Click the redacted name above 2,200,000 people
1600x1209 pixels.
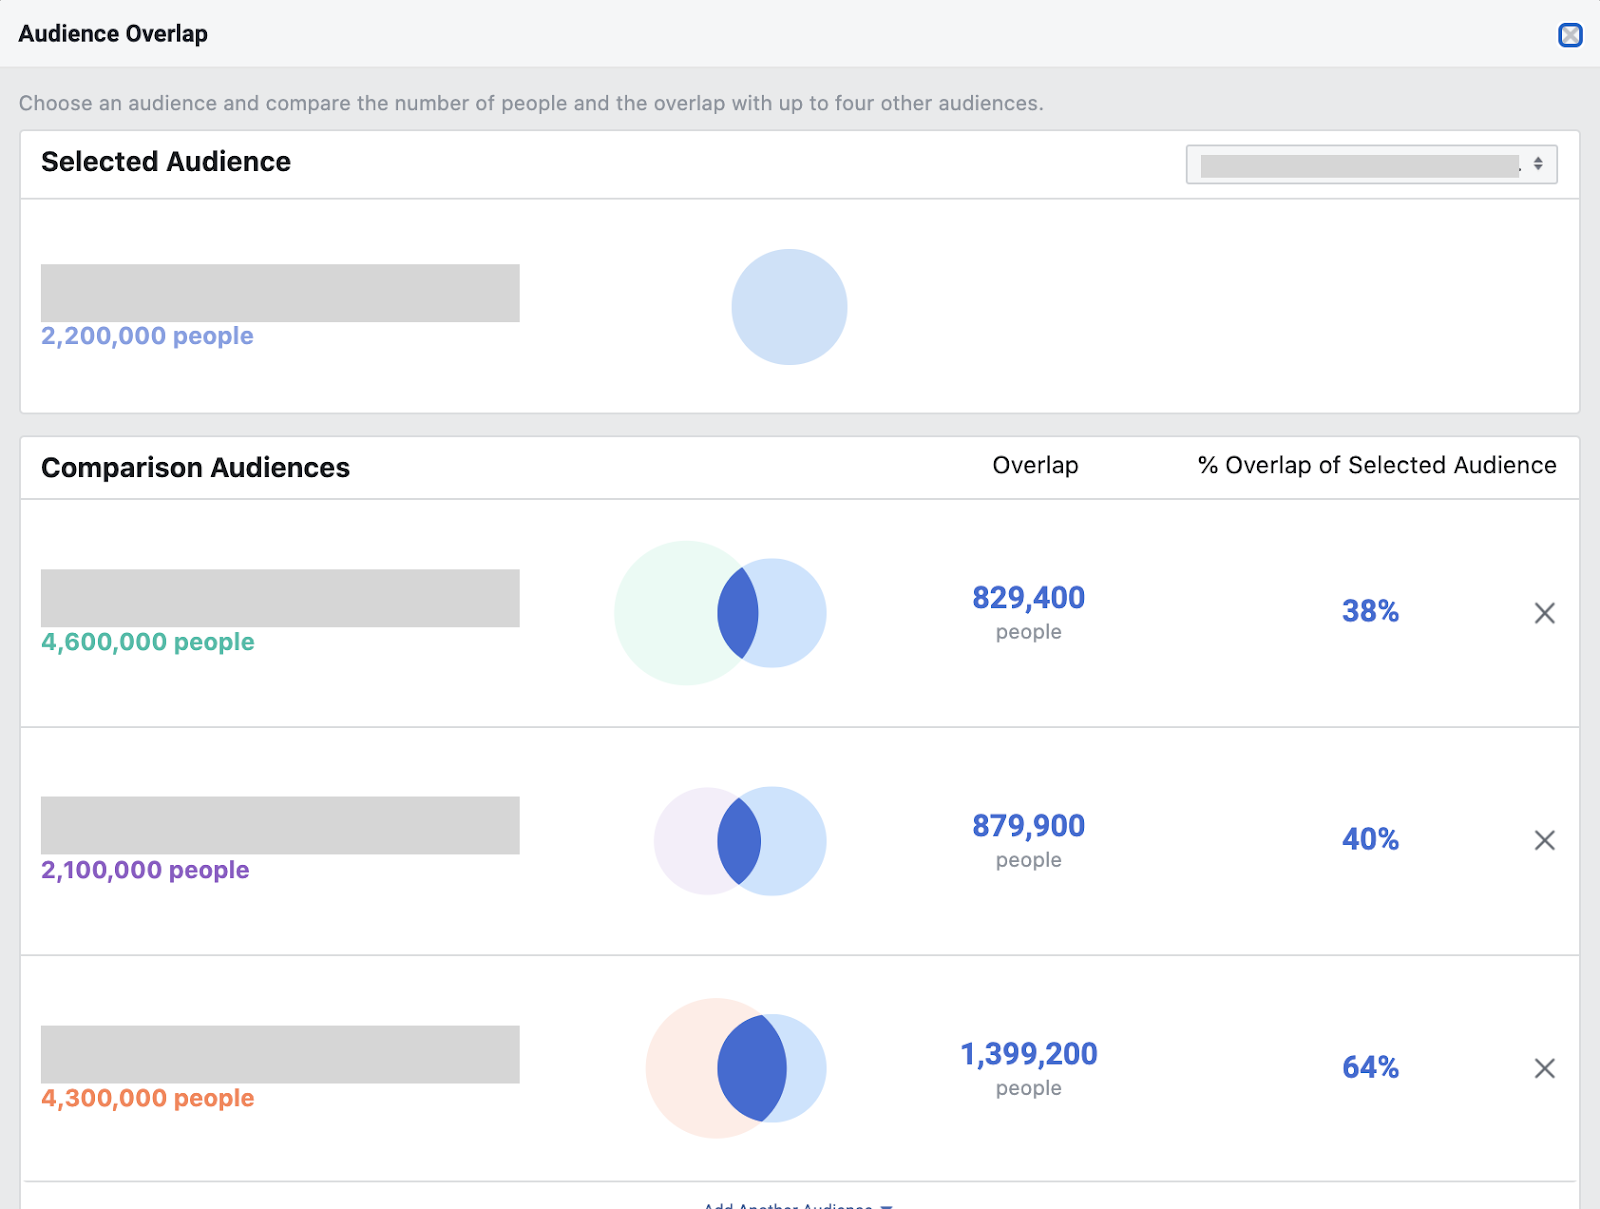pyautogui.click(x=280, y=293)
